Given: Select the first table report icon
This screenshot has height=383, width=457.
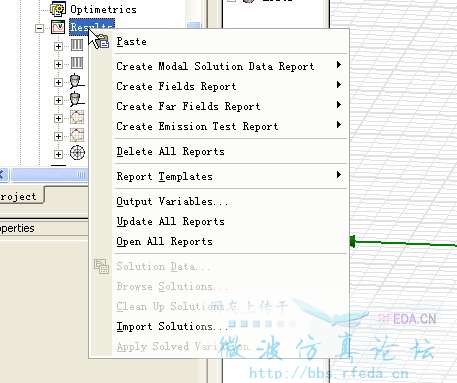Looking at the screenshot, I should tap(77, 45).
